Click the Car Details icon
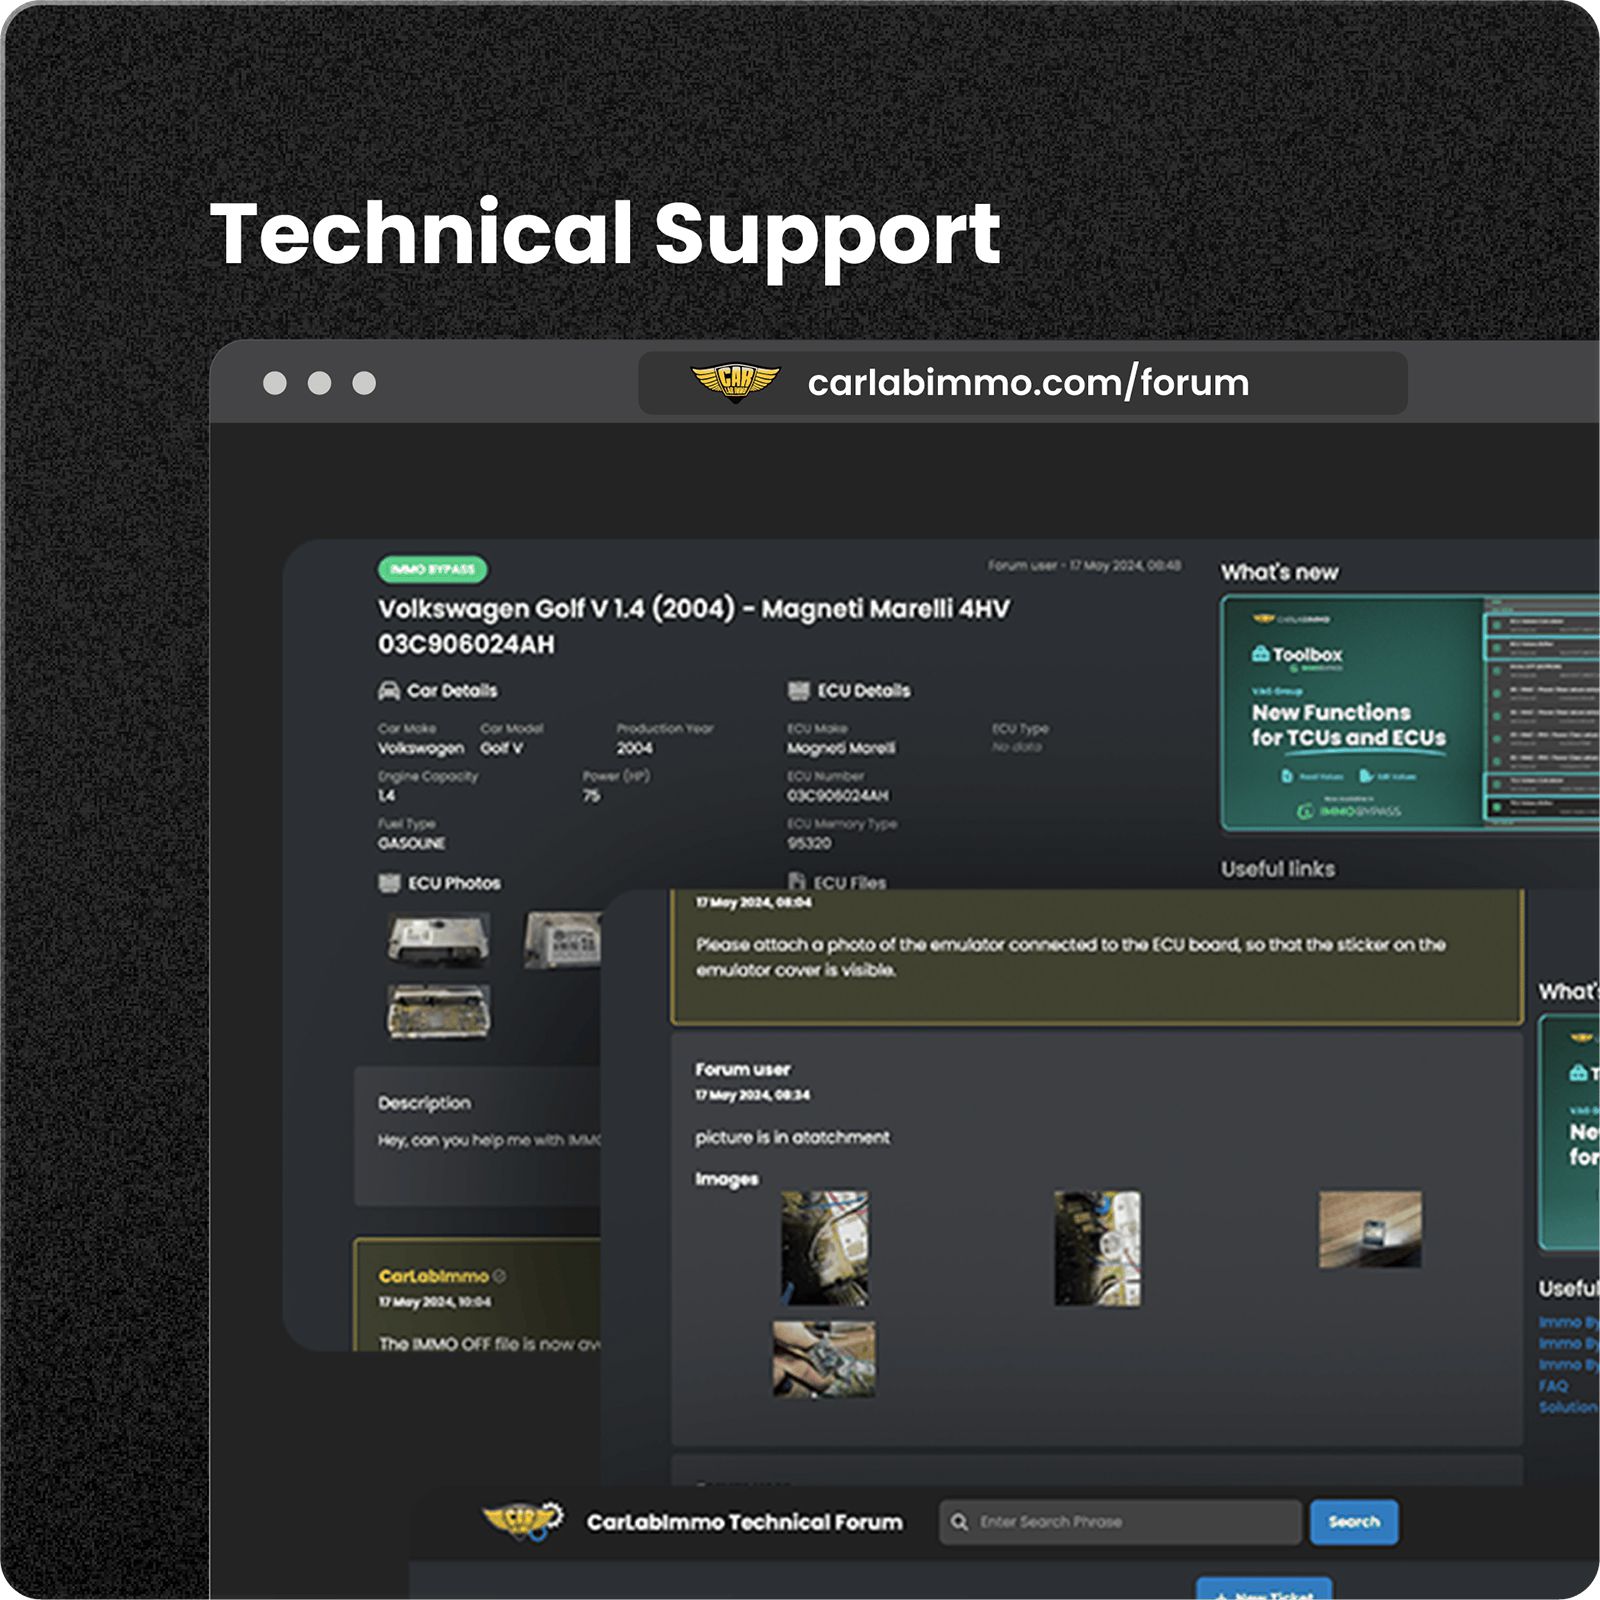Image resolution: width=1600 pixels, height=1600 pixels. point(389,690)
